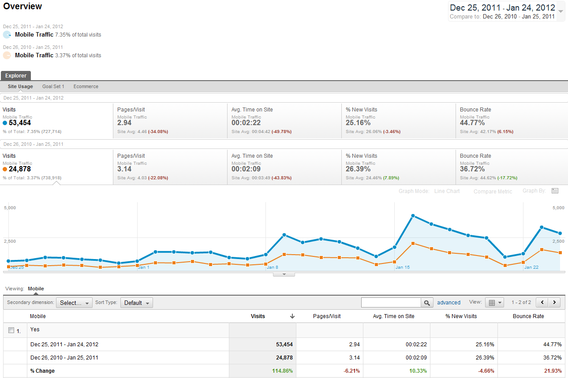This screenshot has height=378, width=568.
Task: Click the Jan 15 peak data point
Action: (413, 216)
